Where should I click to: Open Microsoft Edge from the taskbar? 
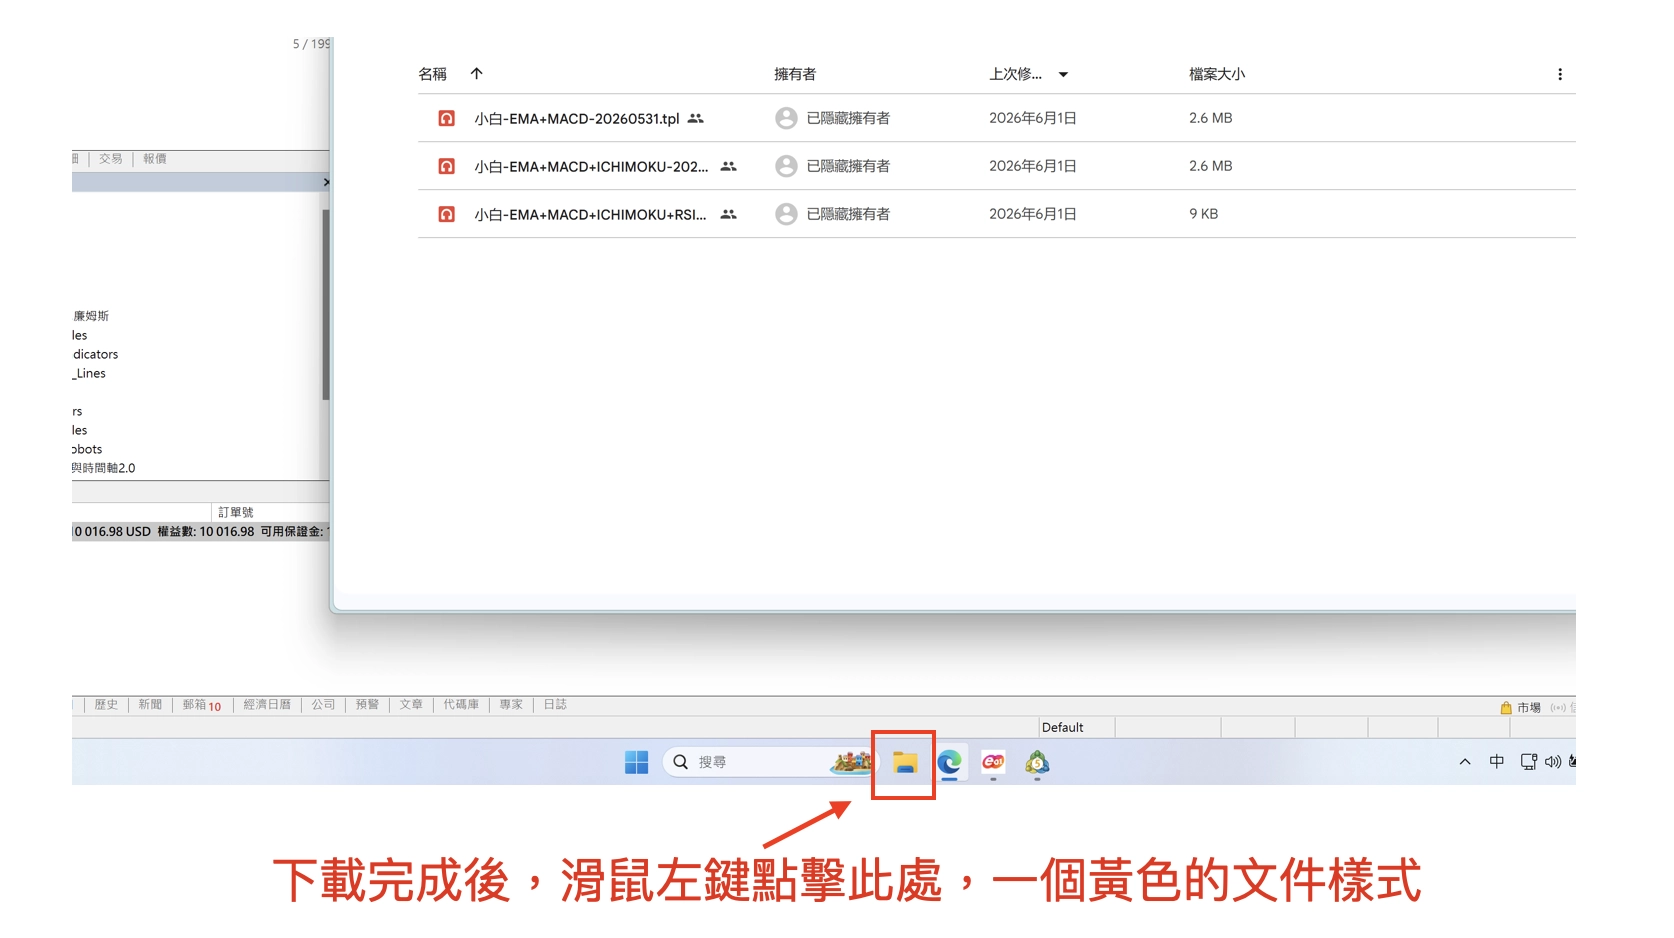[x=949, y=763]
